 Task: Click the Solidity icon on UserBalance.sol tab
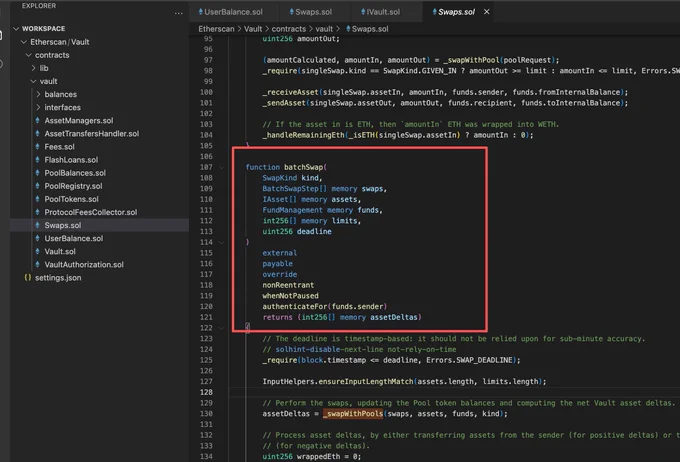coord(200,12)
